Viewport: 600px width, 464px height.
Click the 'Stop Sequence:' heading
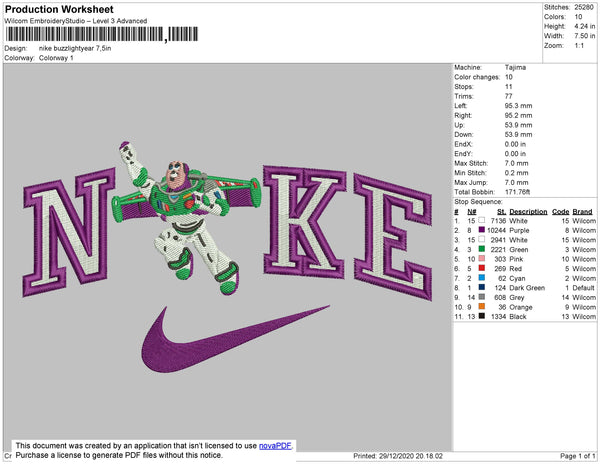(x=478, y=202)
